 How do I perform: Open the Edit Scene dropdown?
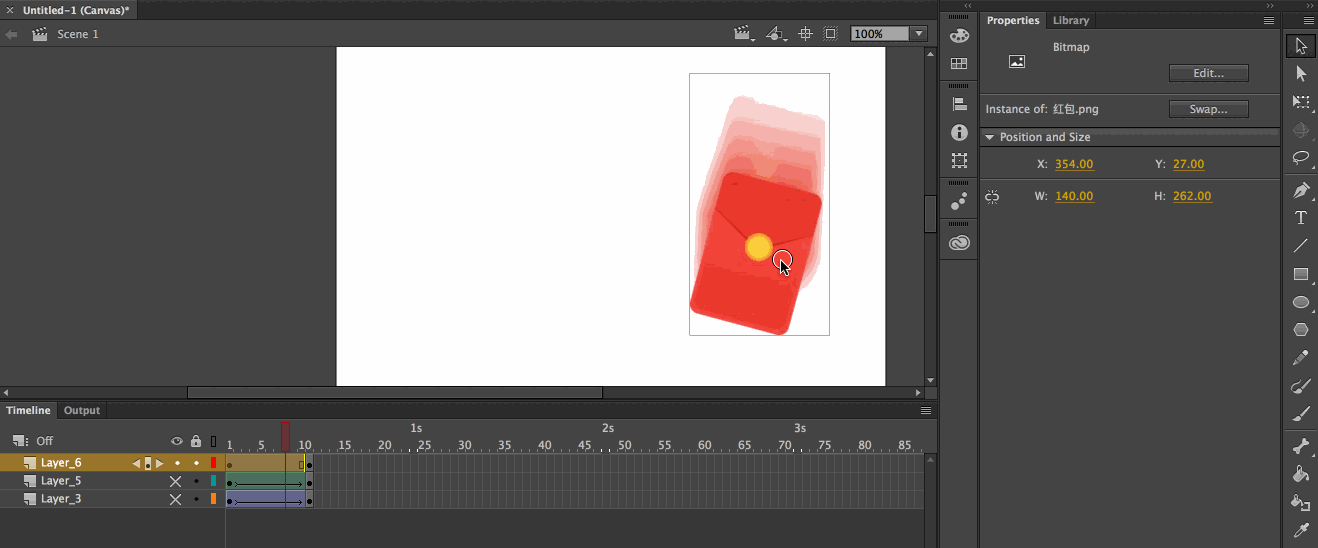point(744,34)
